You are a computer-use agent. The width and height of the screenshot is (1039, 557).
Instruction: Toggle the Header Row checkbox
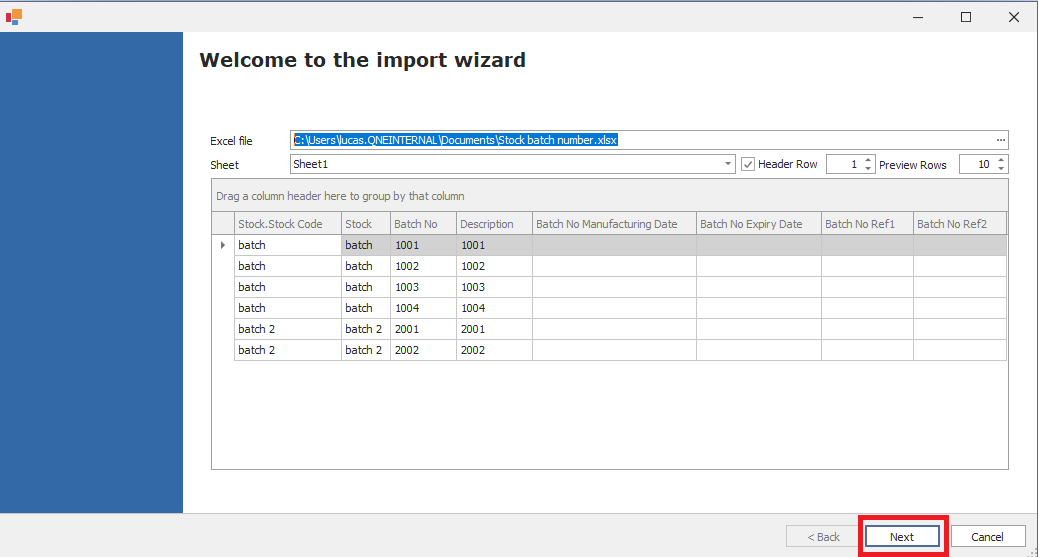(748, 164)
